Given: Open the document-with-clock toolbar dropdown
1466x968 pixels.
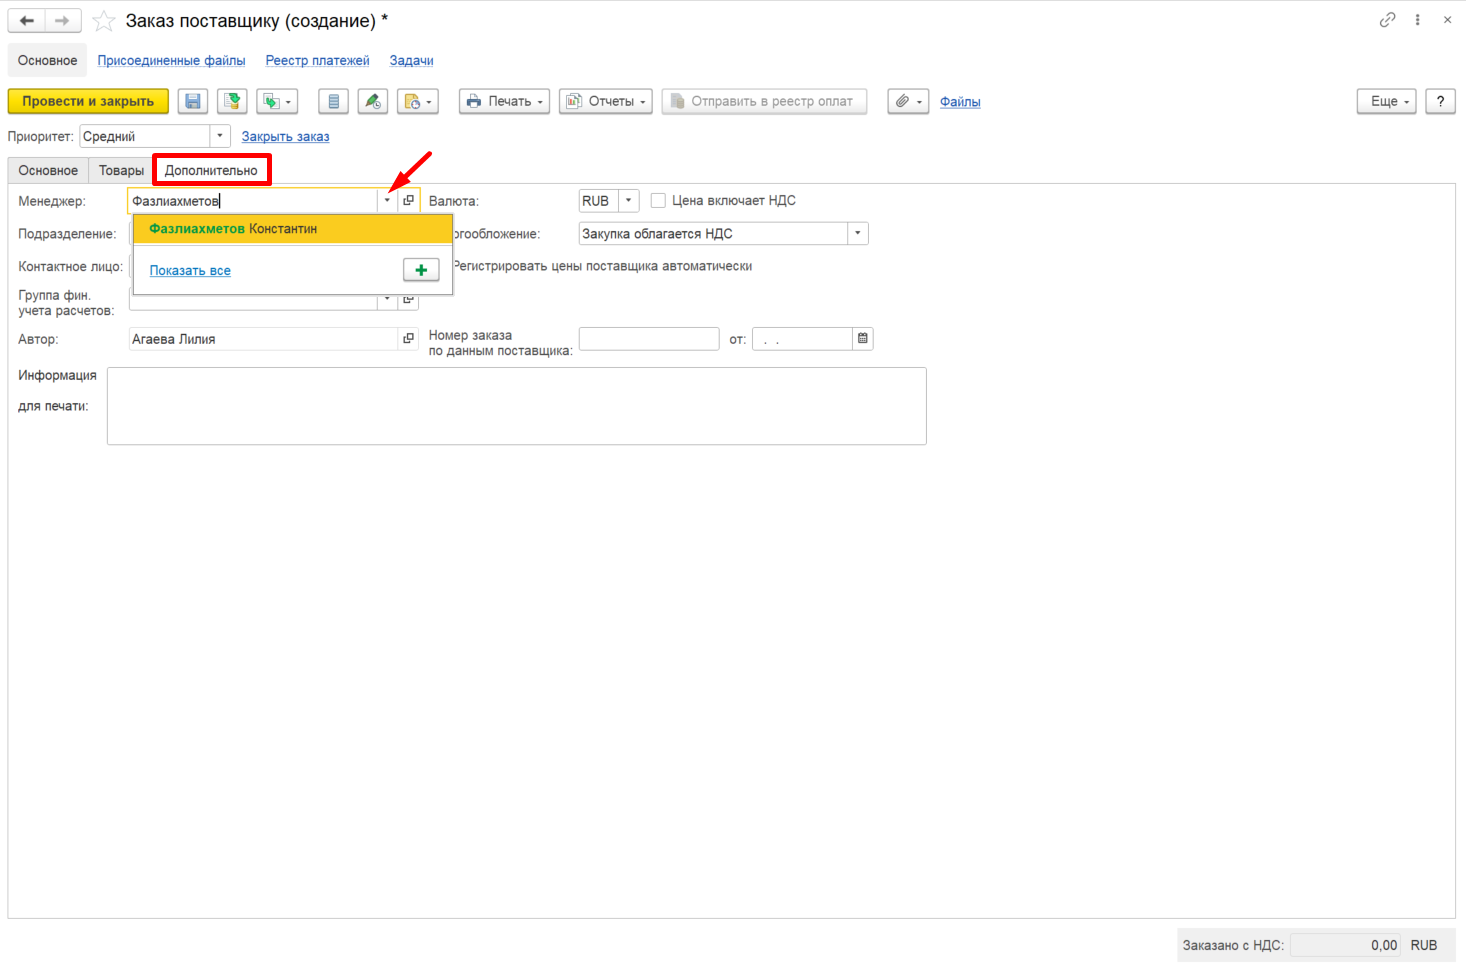Looking at the screenshot, I should 418,101.
